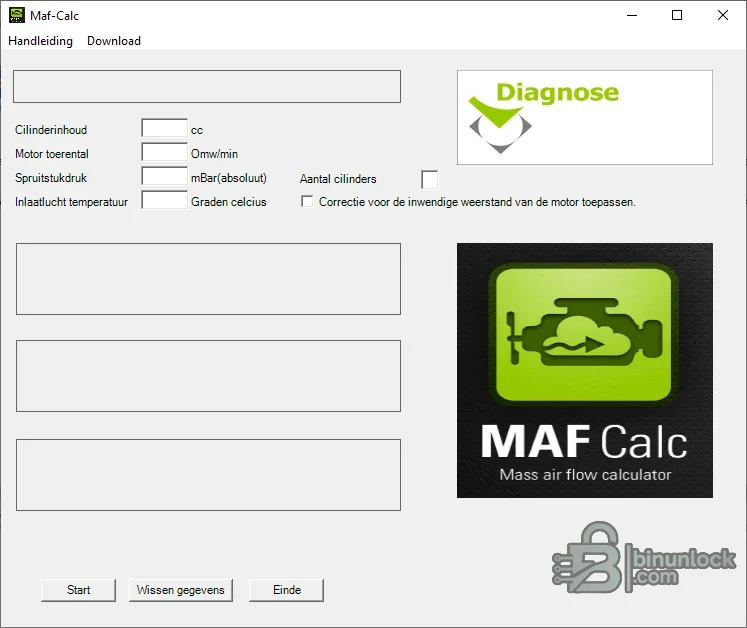Click the wide text box above Cilinderinhoud
747x628 pixels.
pyautogui.click(x=207, y=87)
